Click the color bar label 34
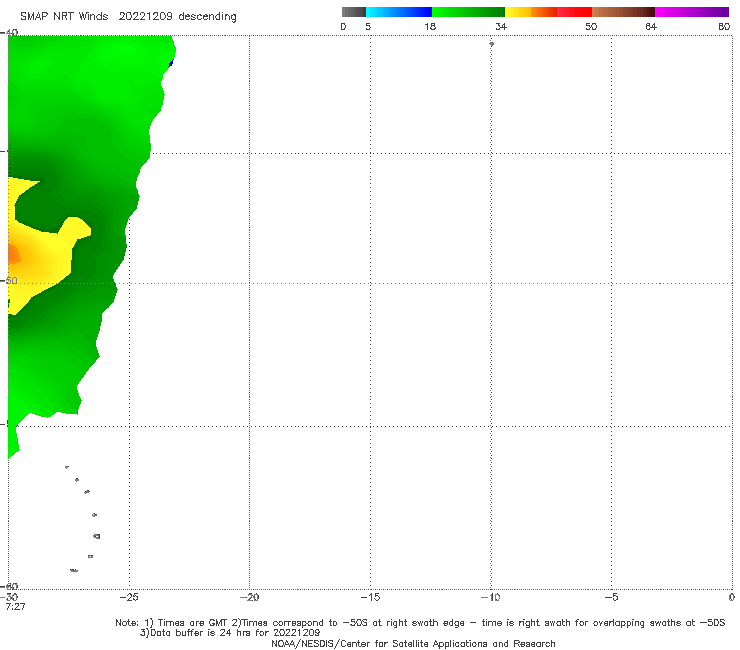 501,26
